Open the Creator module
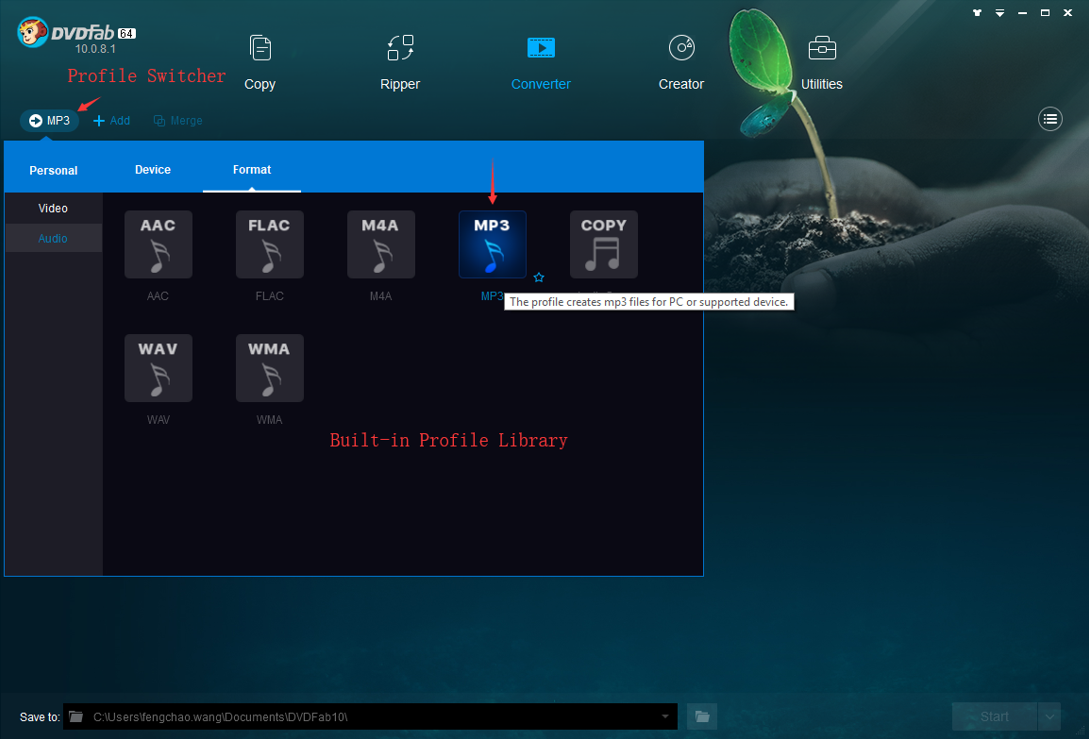The image size is (1089, 739). coord(681,63)
